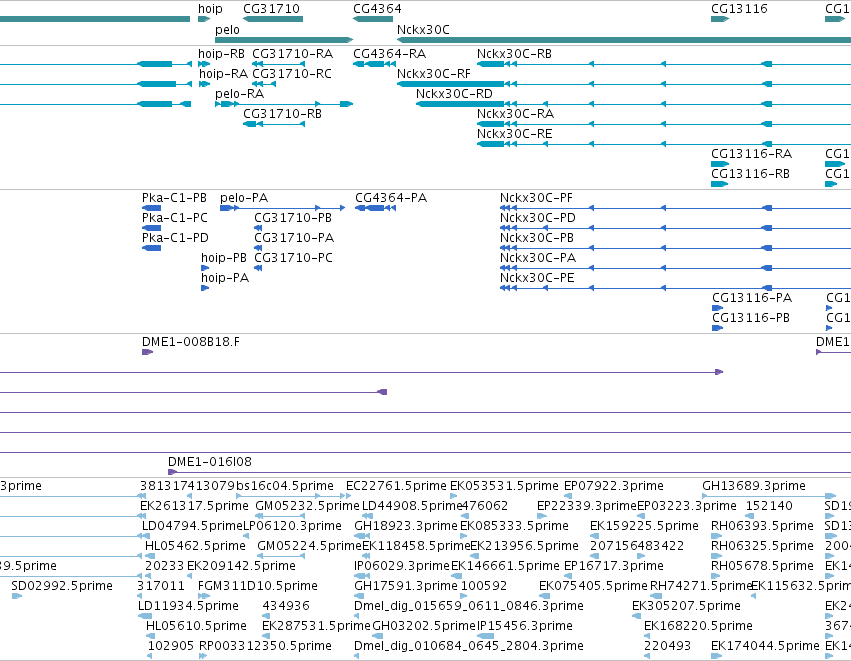Select the Nckx30C-RE transcript label
The image size is (851, 661).
(515, 134)
